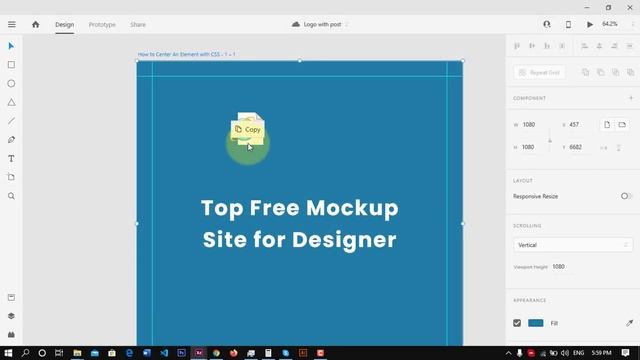Select the Pen tool

(x=11, y=140)
